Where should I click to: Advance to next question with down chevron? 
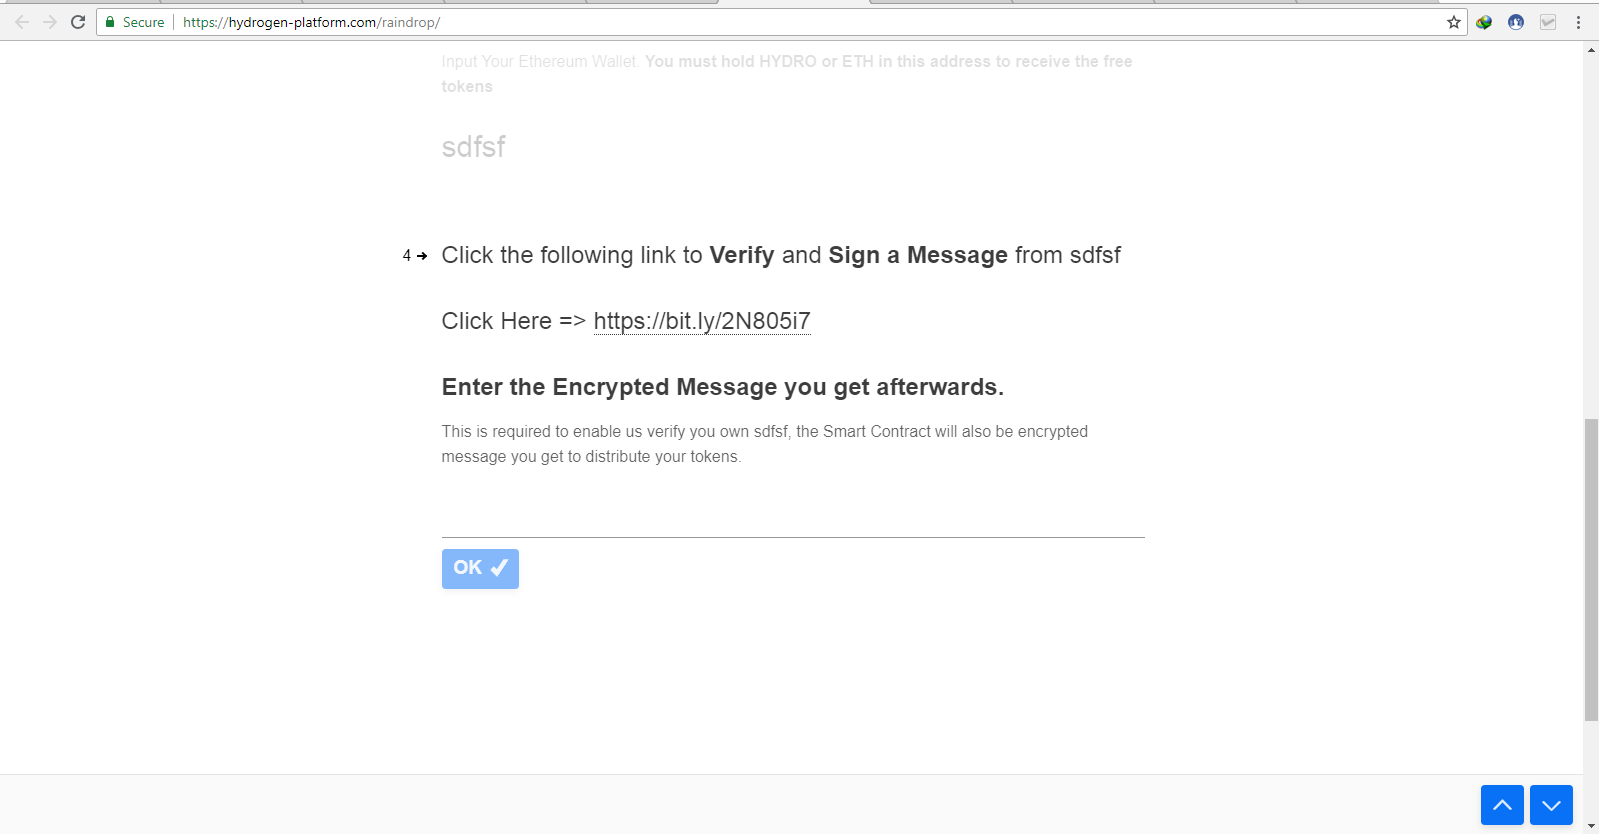[1551, 805]
